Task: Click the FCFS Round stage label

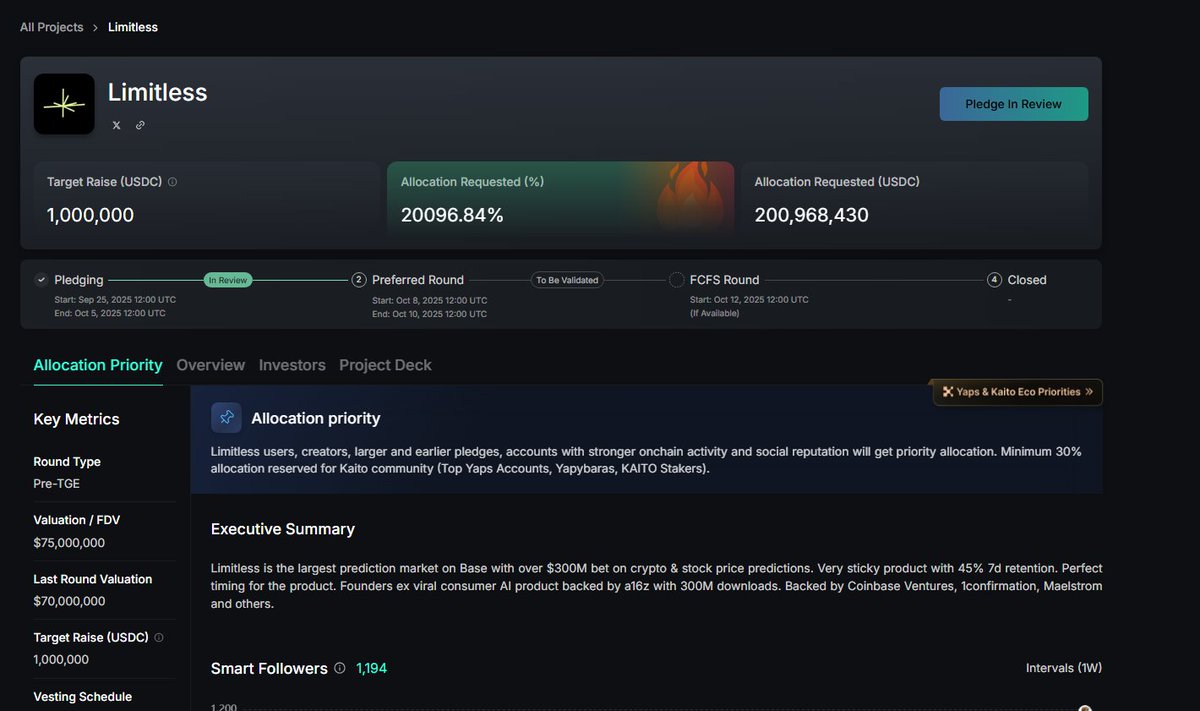Action: click(724, 280)
